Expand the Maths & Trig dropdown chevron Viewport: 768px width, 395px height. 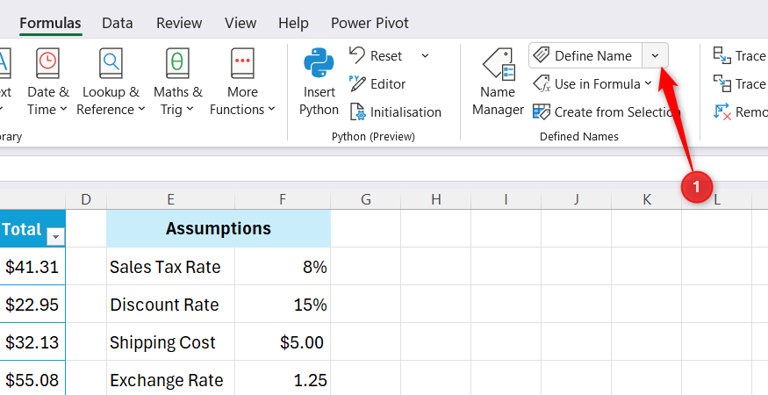[x=190, y=110]
